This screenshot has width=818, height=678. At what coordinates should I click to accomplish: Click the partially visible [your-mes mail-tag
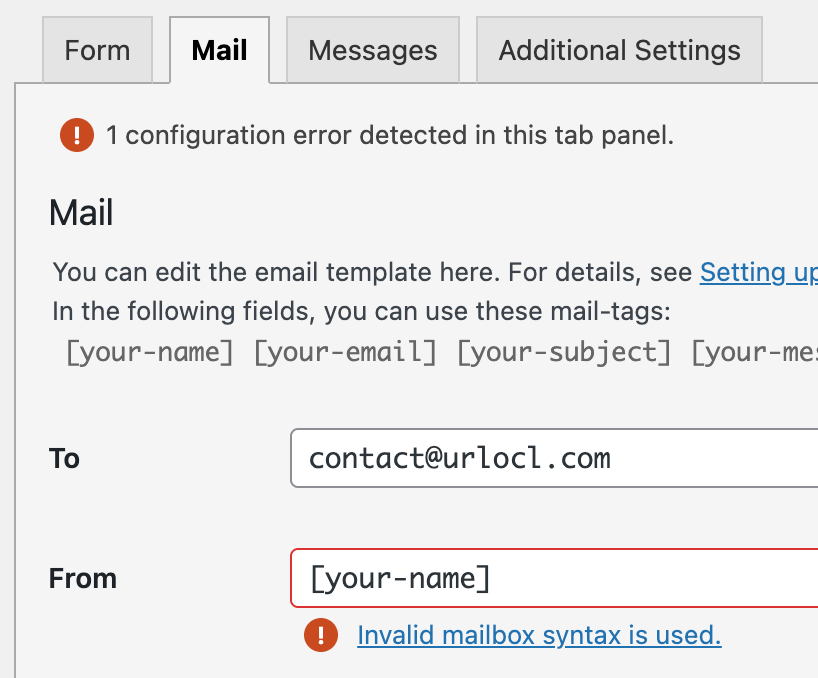(x=754, y=352)
